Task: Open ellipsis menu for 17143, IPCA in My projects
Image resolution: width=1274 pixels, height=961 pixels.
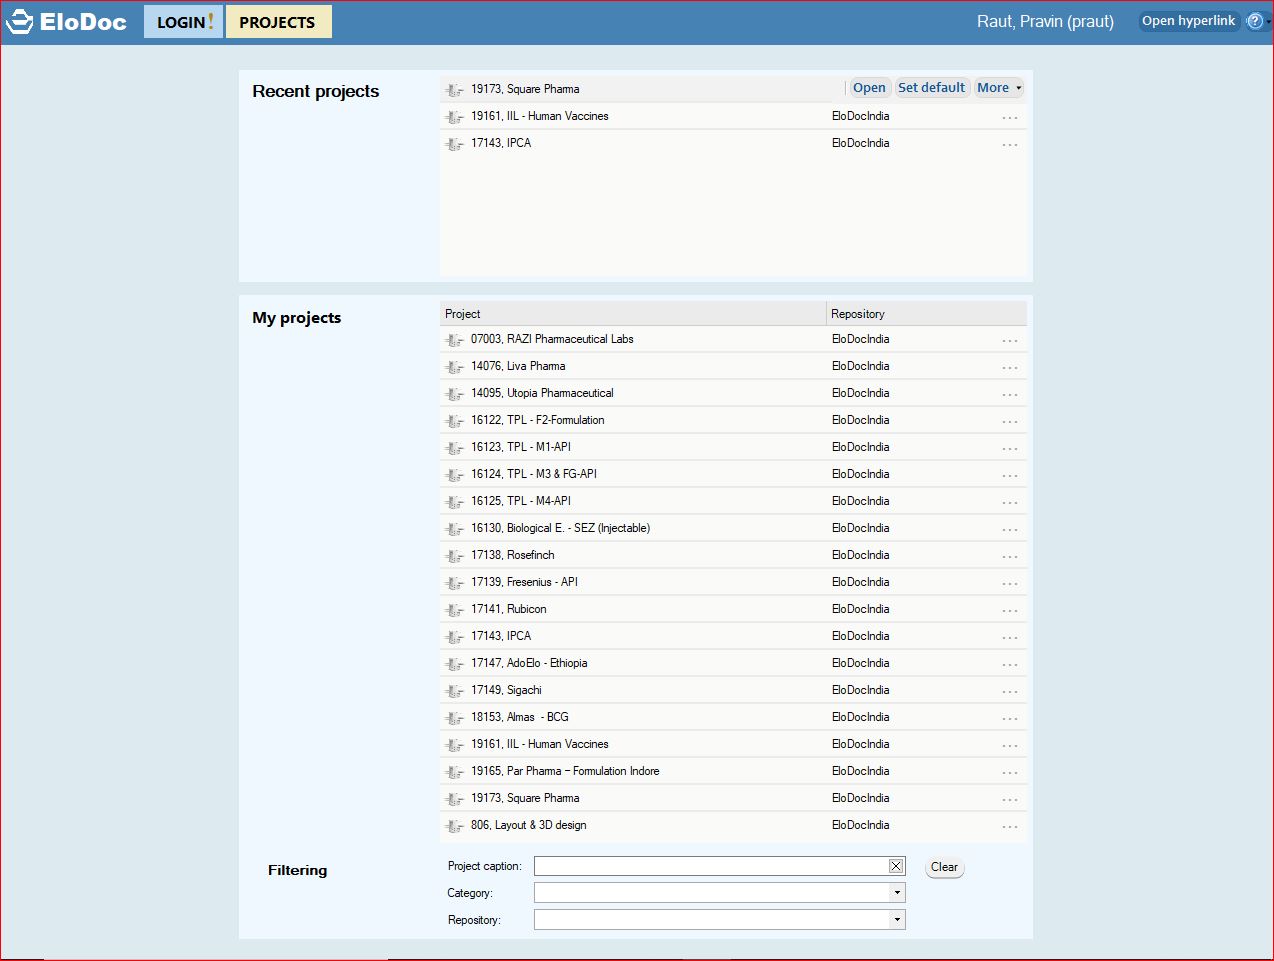Action: pyautogui.click(x=1010, y=638)
